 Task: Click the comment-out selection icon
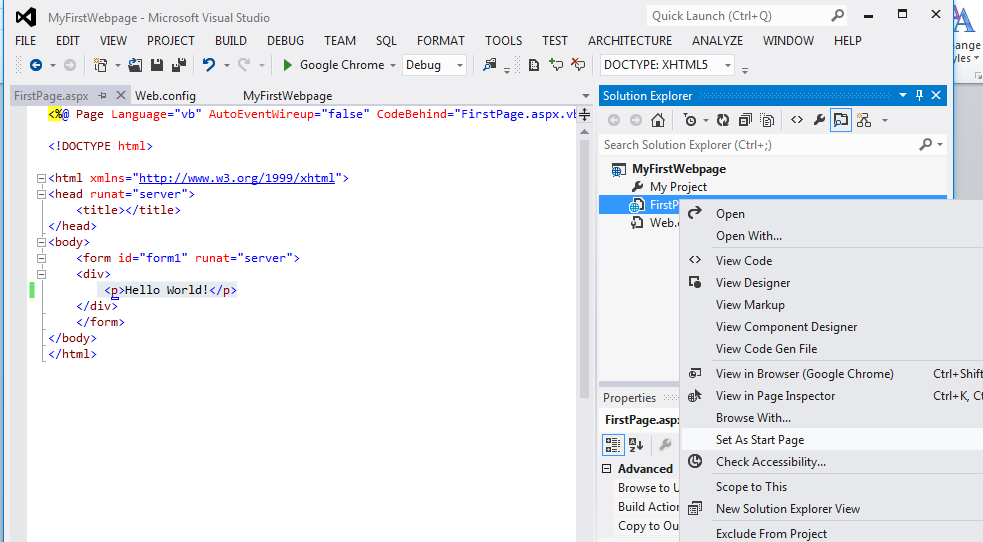click(x=556, y=65)
